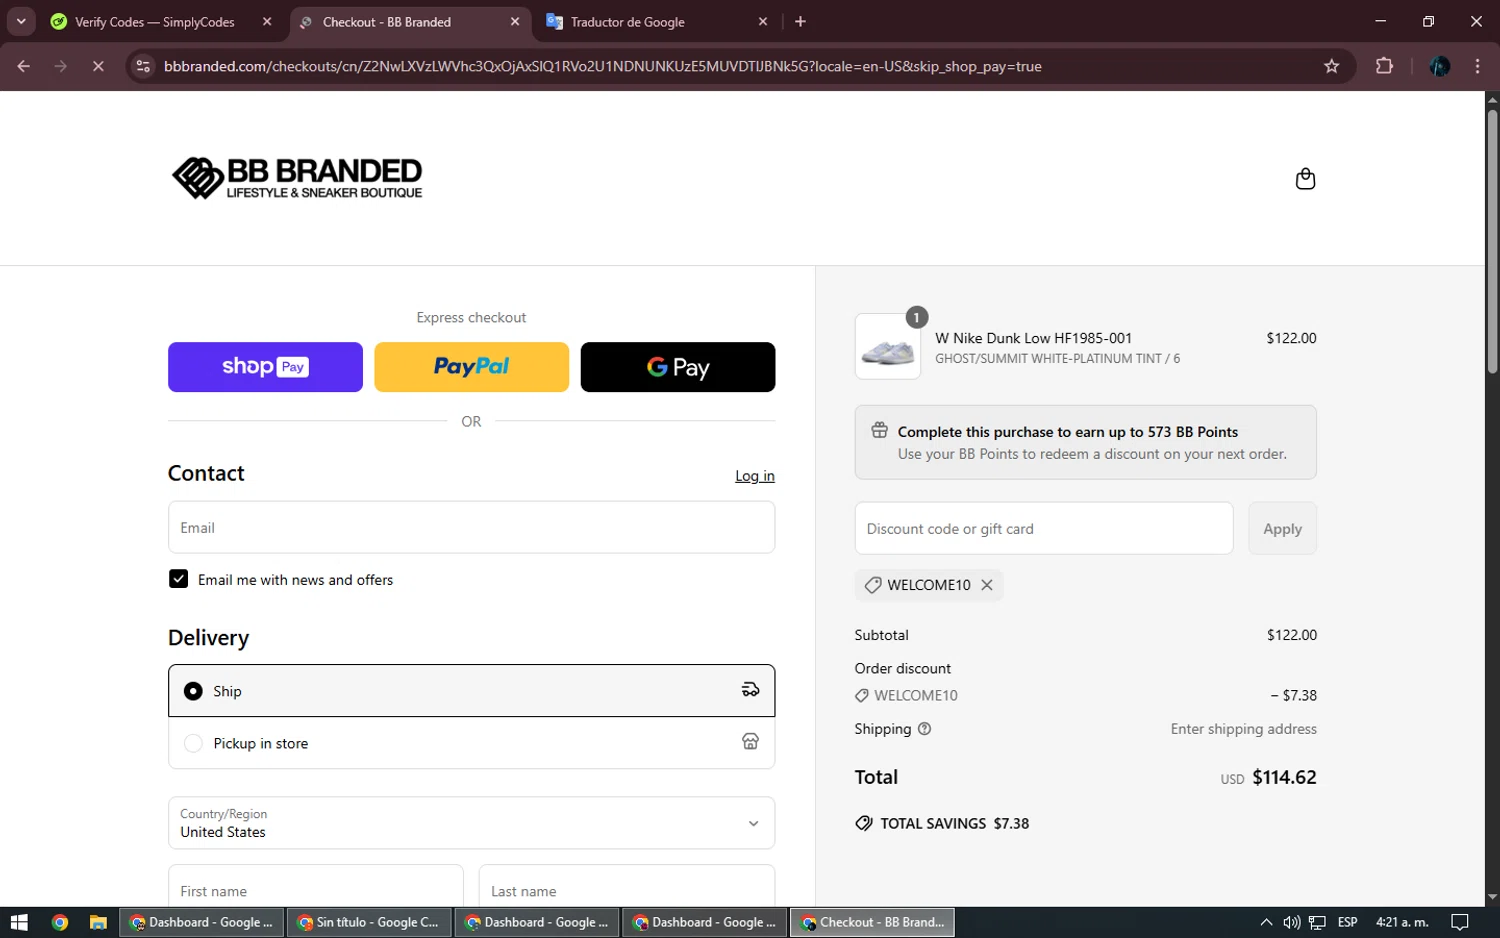
Task: Open the shopping bag cart icon
Action: [1305, 179]
